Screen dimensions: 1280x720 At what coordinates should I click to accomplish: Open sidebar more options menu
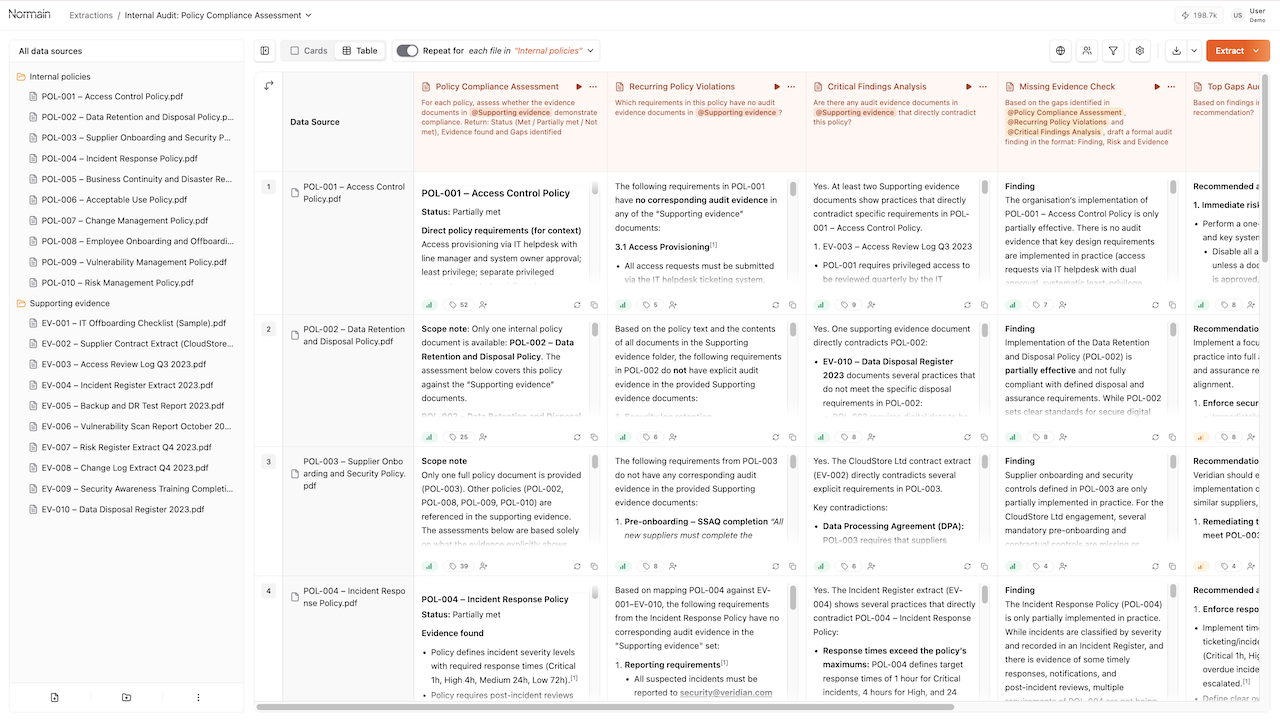coord(198,697)
